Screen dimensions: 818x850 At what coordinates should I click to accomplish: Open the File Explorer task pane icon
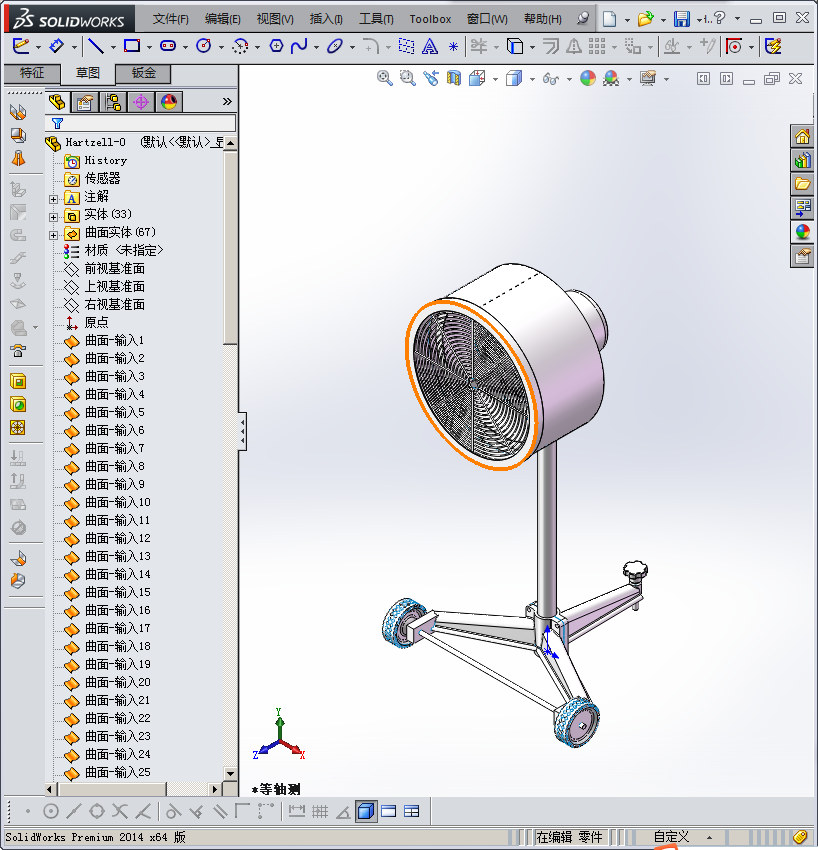tap(802, 184)
